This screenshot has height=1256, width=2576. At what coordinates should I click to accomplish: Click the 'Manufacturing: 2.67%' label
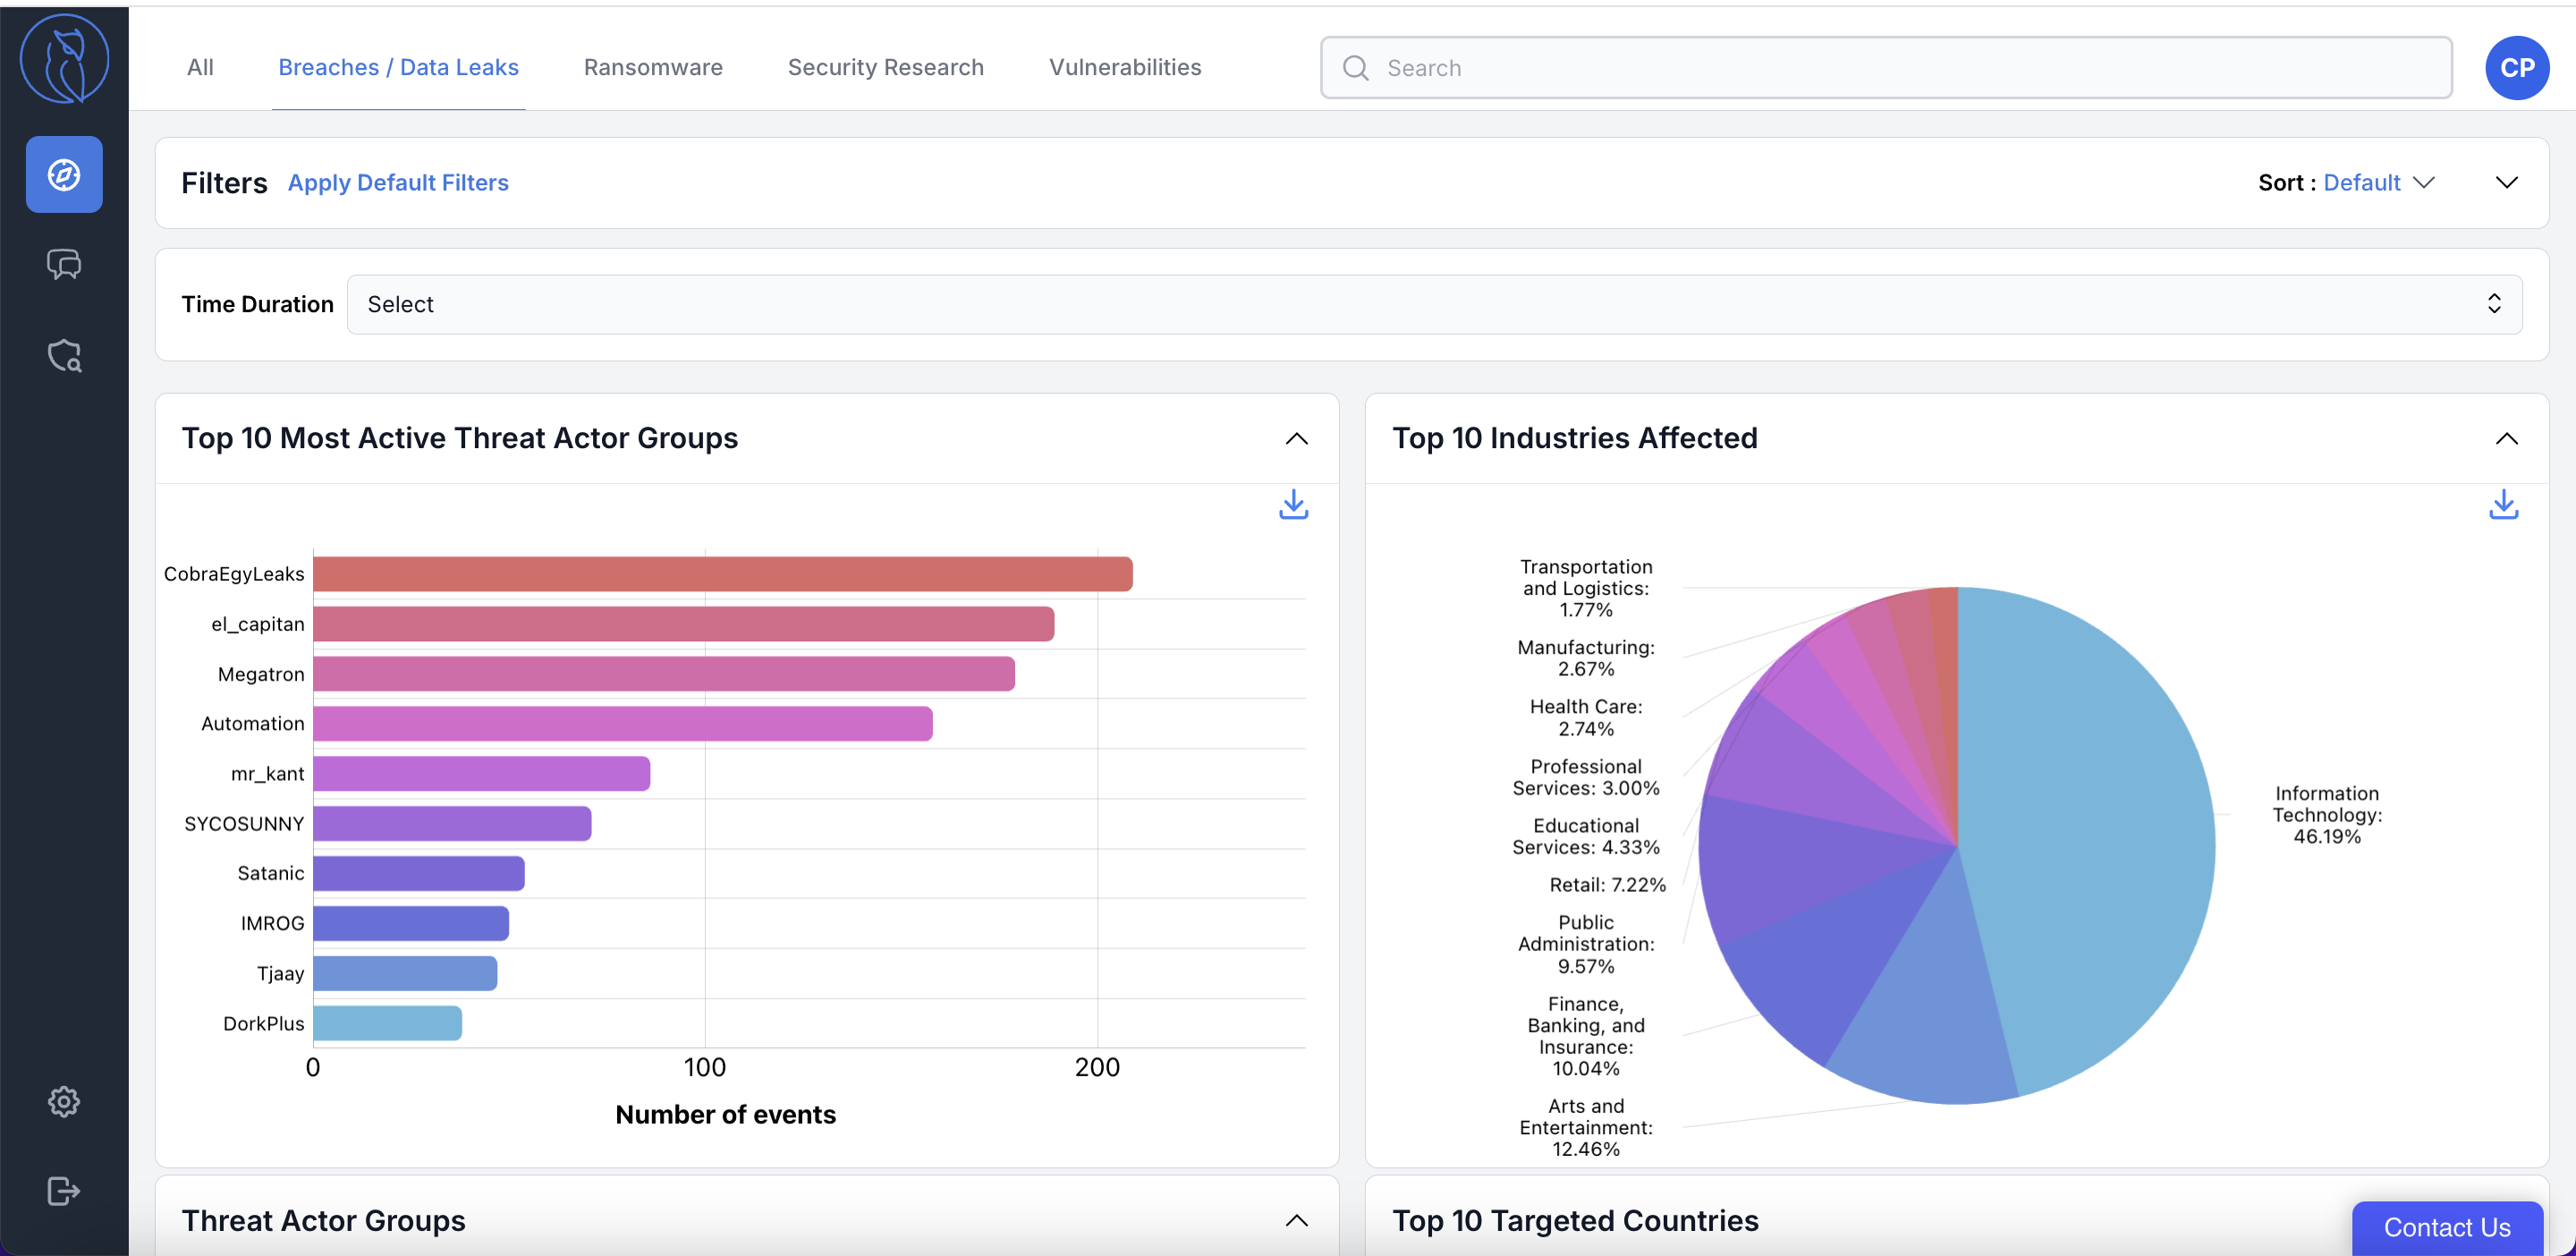click(x=1585, y=658)
